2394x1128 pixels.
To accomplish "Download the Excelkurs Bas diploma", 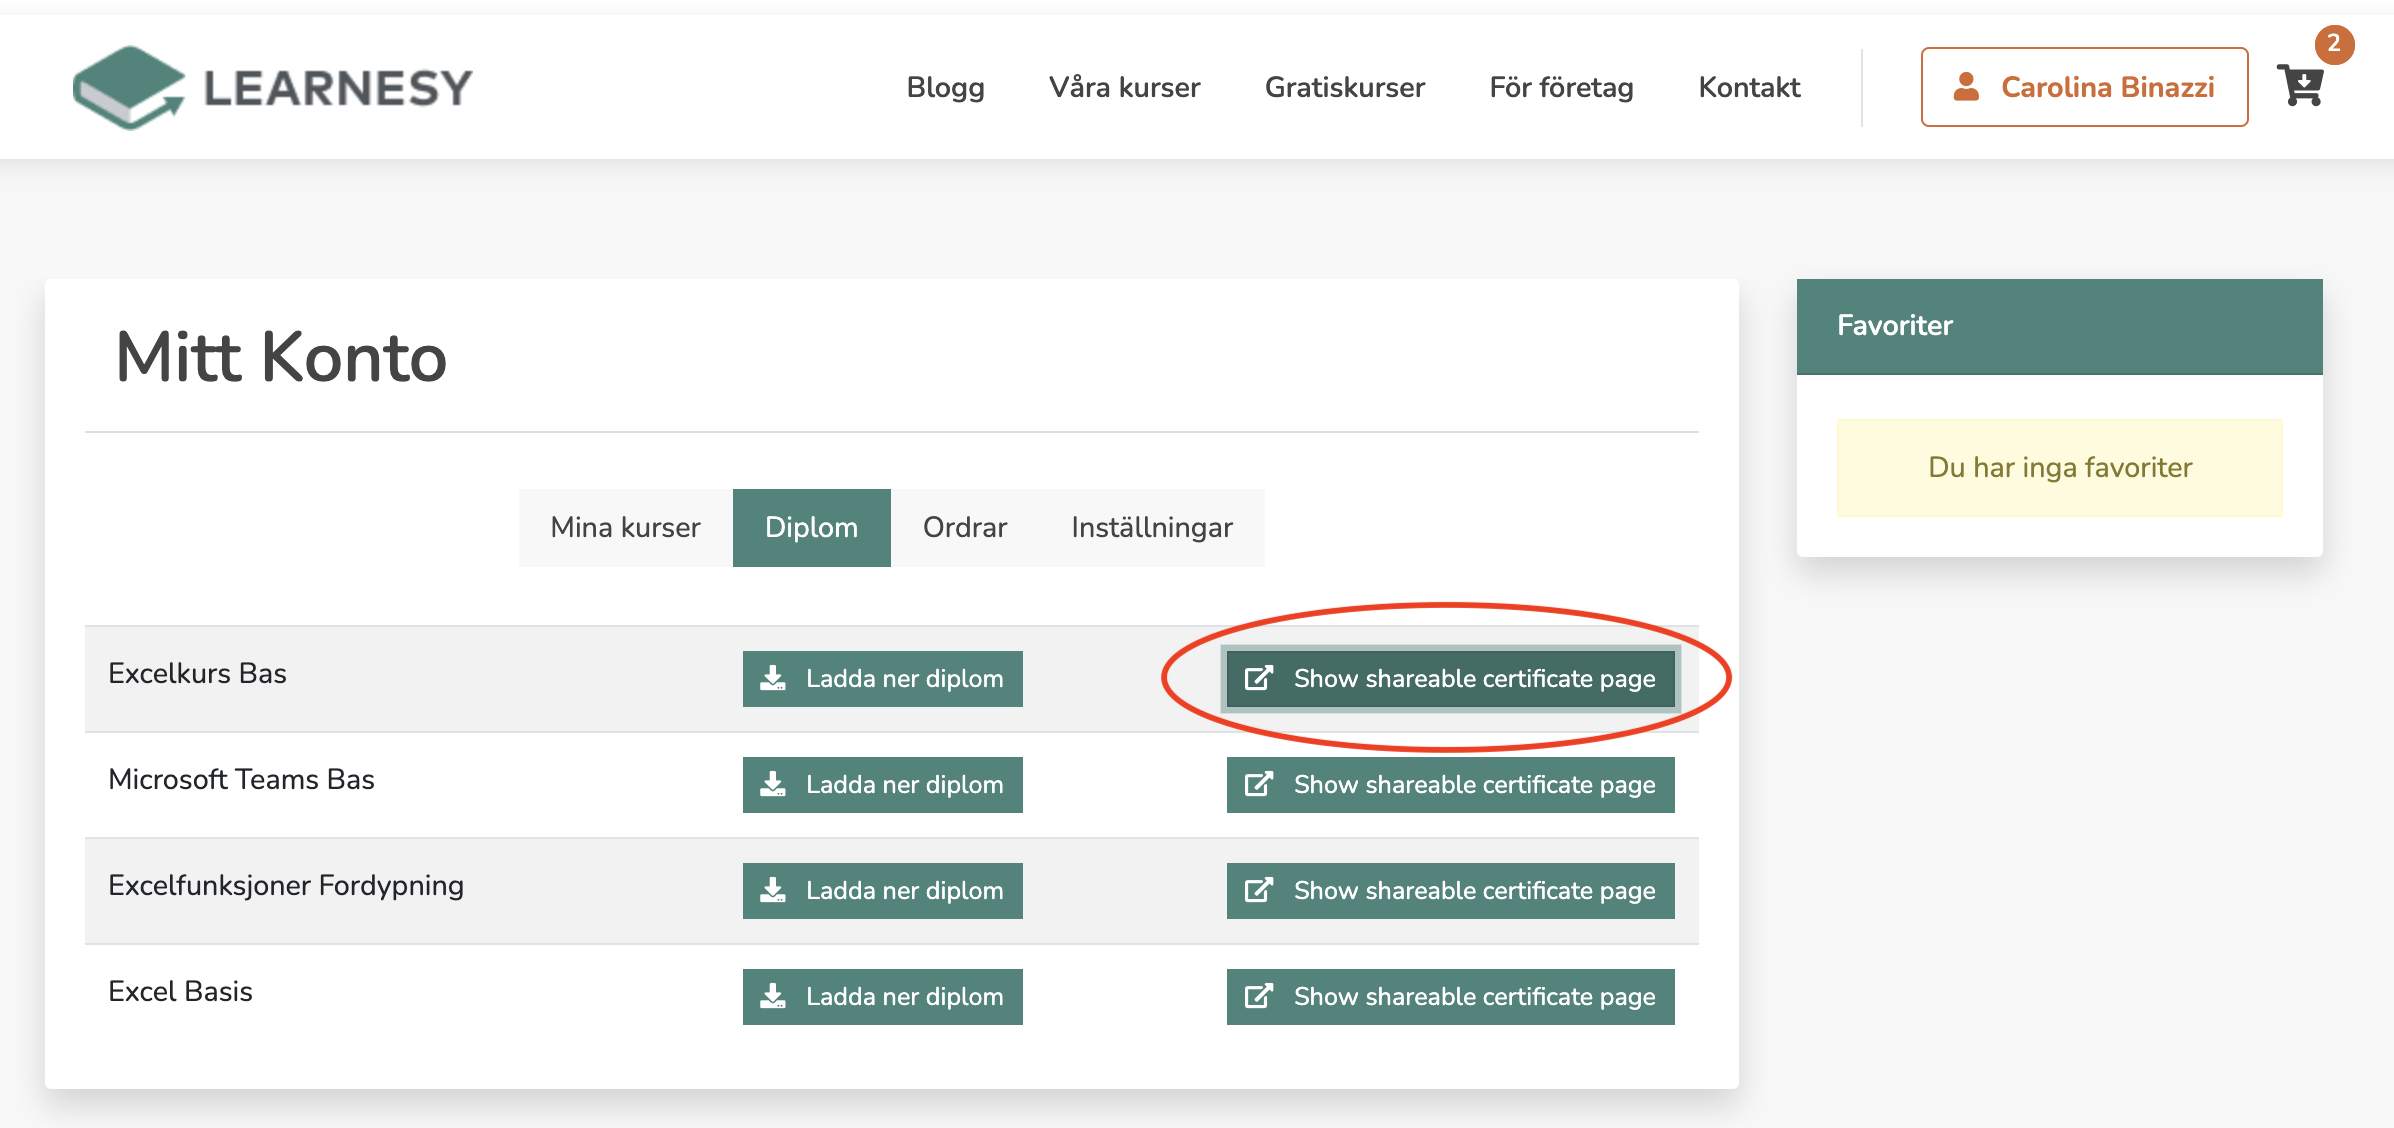I will 883,679.
